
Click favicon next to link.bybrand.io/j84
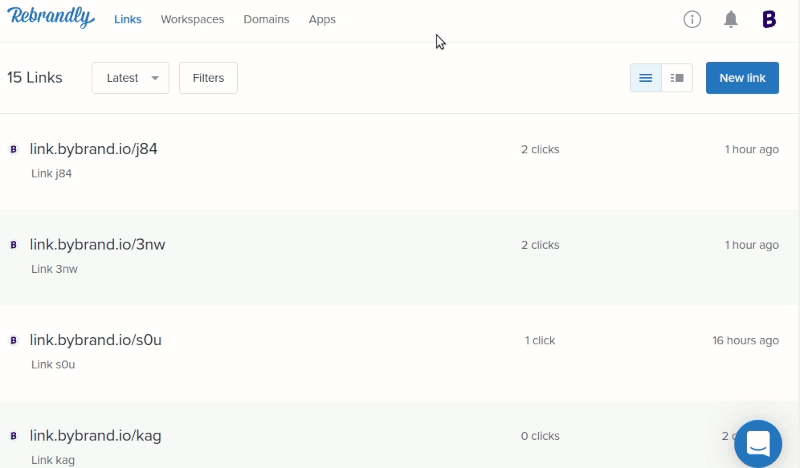[14, 150]
